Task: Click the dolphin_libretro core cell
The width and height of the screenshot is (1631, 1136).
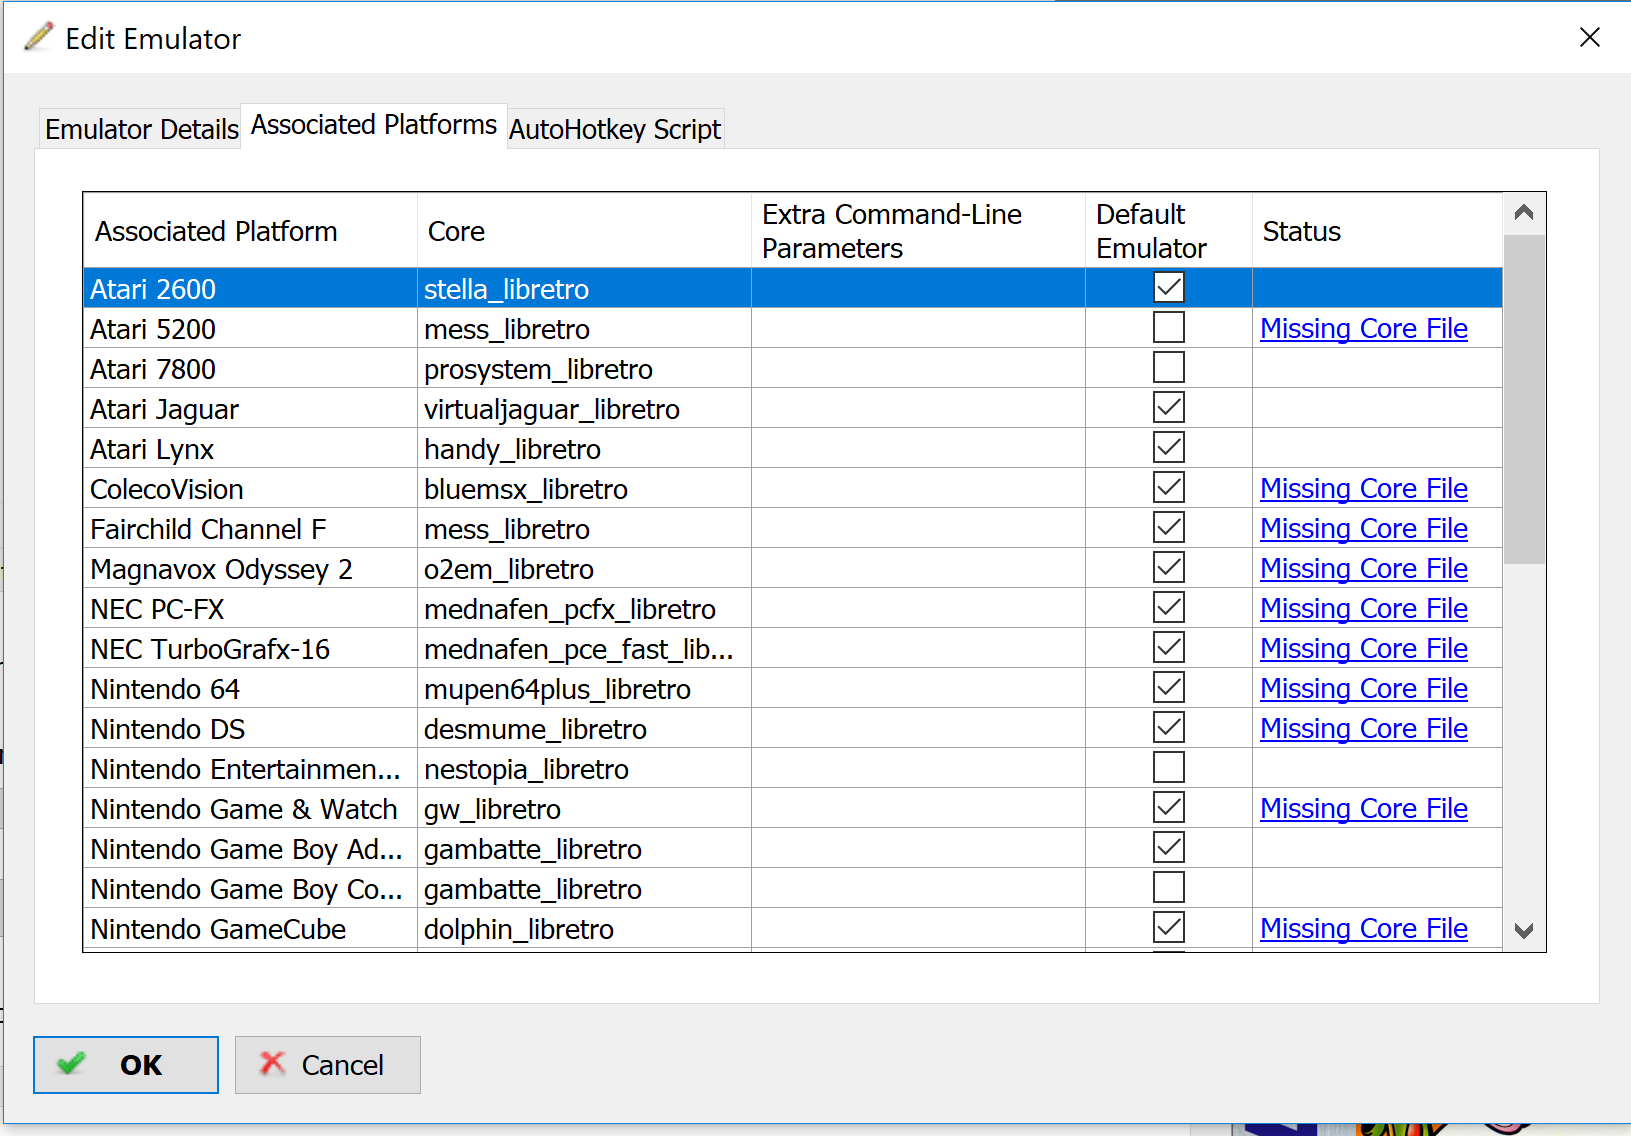Action: tap(584, 929)
